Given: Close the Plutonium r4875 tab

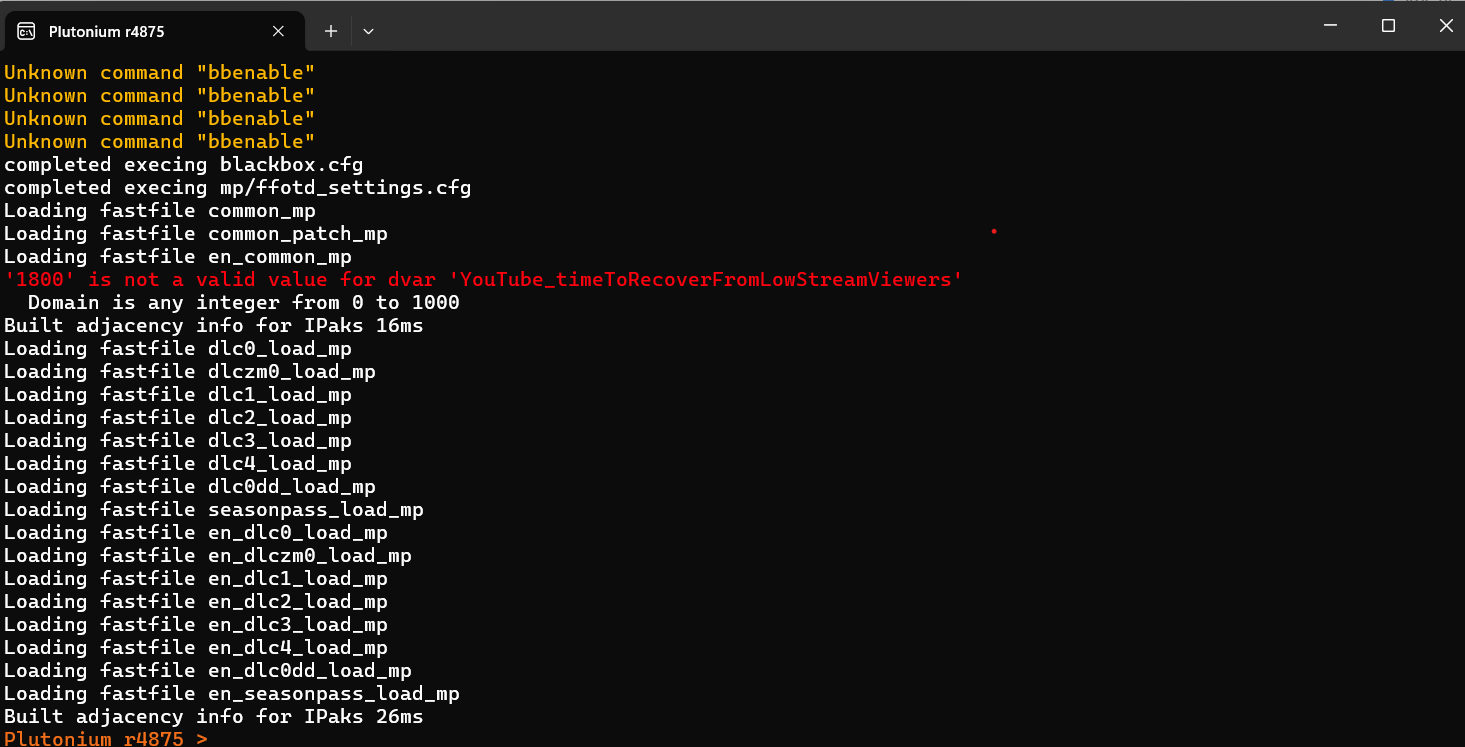Looking at the screenshot, I should point(279,31).
